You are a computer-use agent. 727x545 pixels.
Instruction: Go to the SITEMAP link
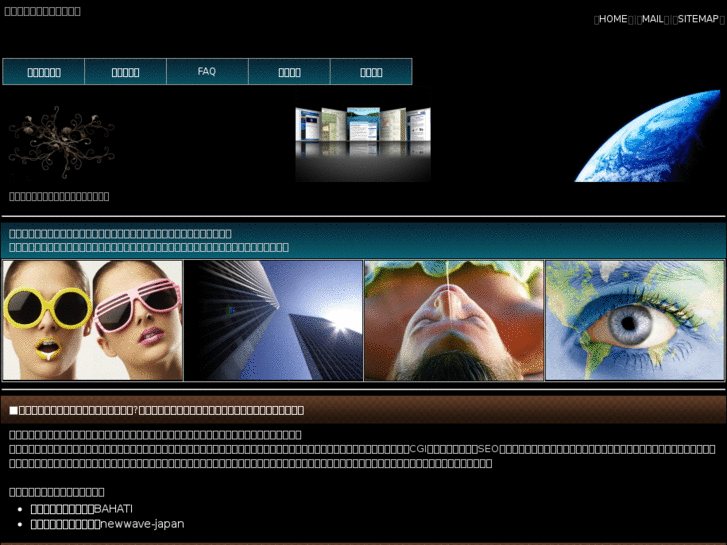pyautogui.click(x=697, y=19)
